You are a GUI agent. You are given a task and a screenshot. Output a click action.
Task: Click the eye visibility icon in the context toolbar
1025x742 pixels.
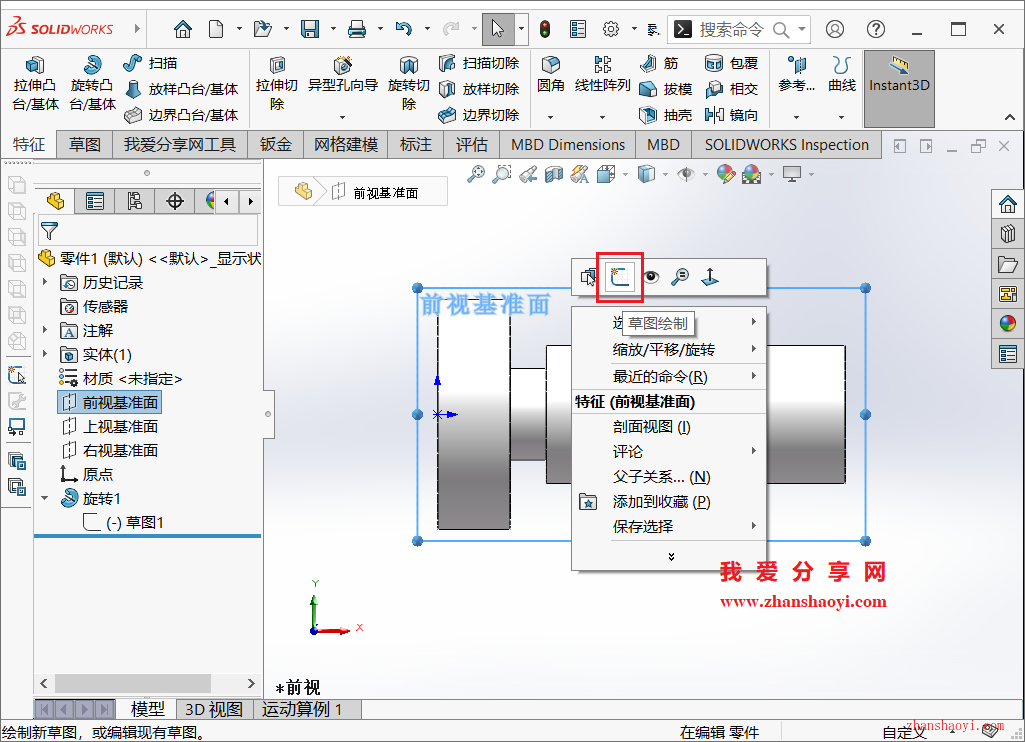[651, 277]
